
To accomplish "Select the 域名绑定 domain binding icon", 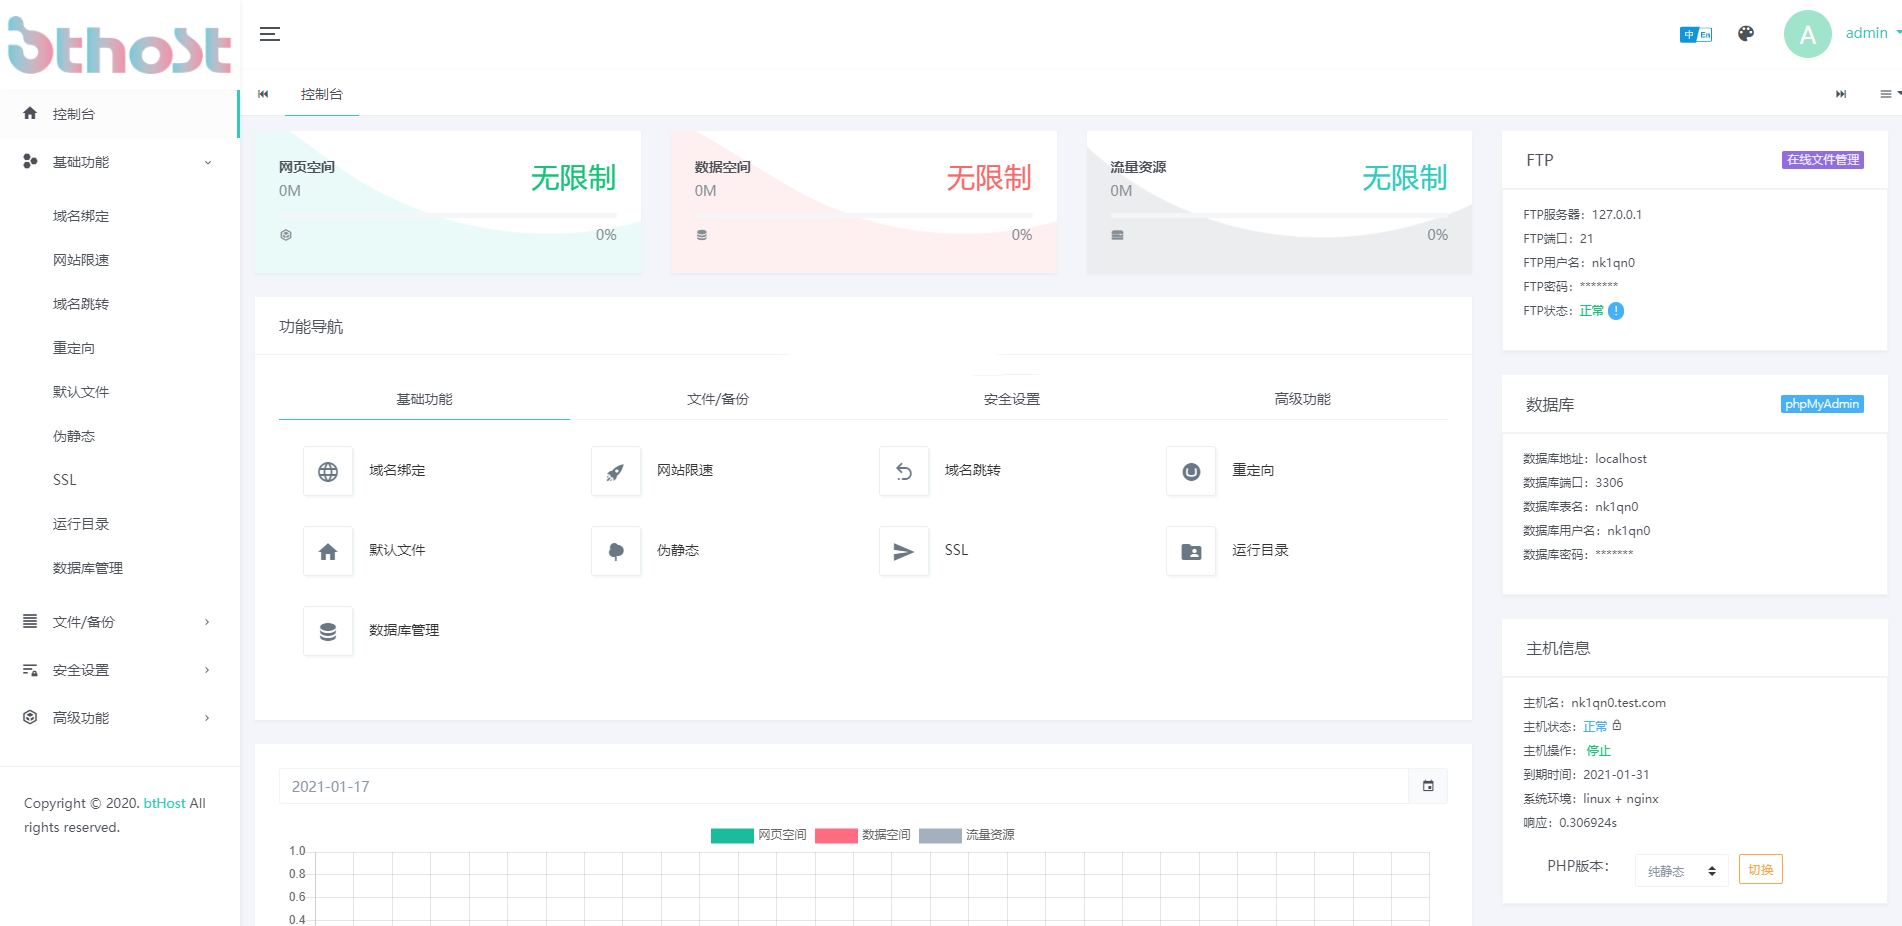I will click(328, 471).
